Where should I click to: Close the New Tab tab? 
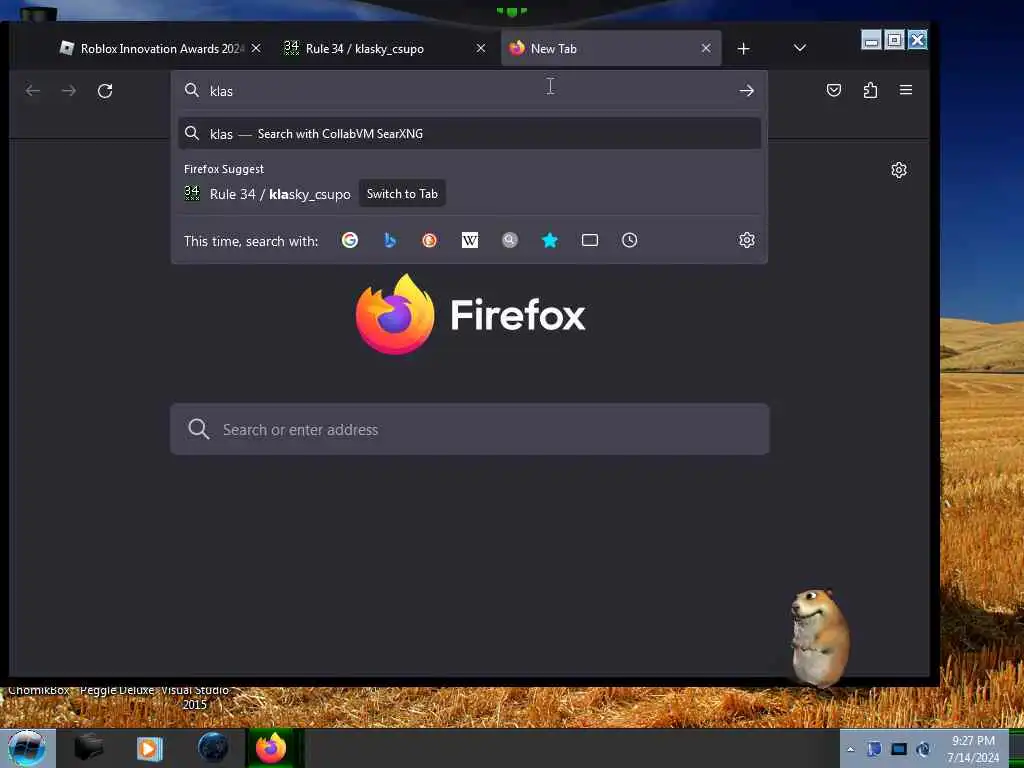tap(706, 48)
